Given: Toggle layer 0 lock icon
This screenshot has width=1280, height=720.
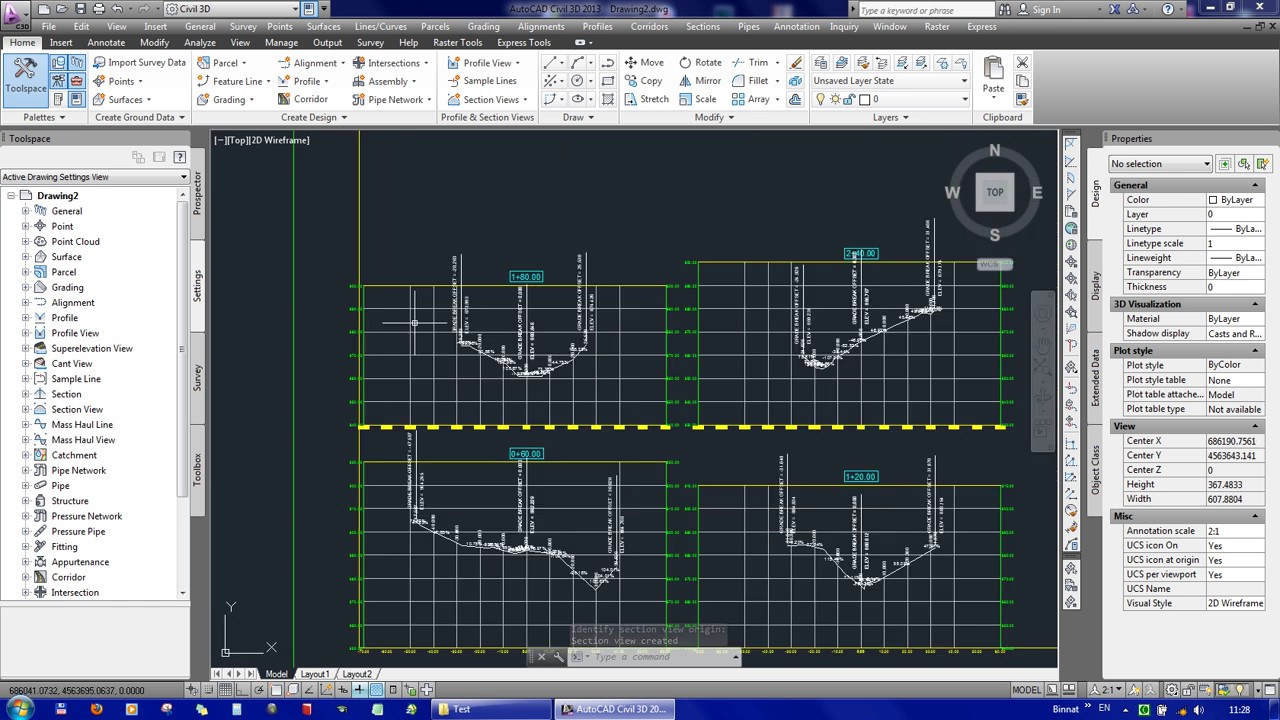Looking at the screenshot, I should 850,99.
